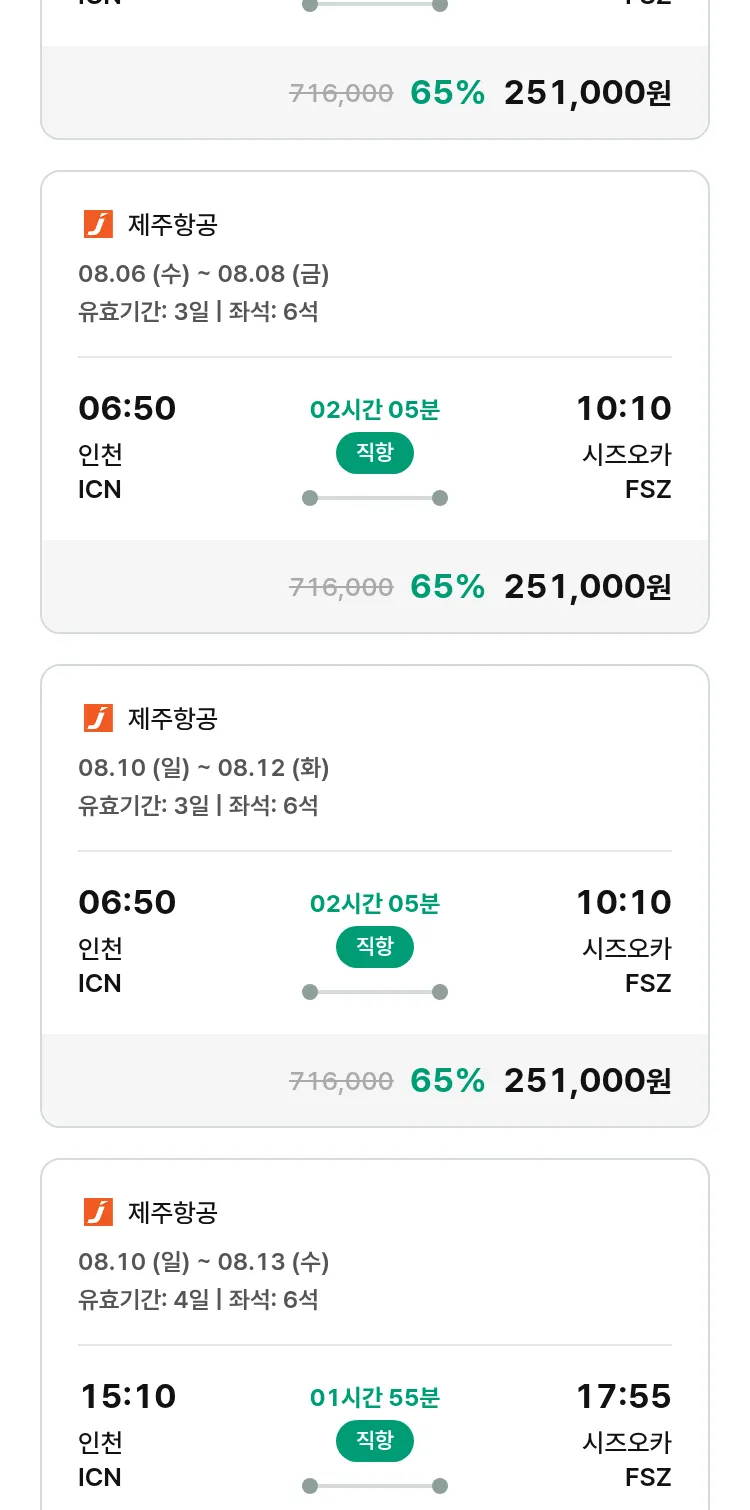750x1510 pixels.
Task: Click the Jeju Air logo on the 08.10–08.12 flight
Action: point(98,718)
